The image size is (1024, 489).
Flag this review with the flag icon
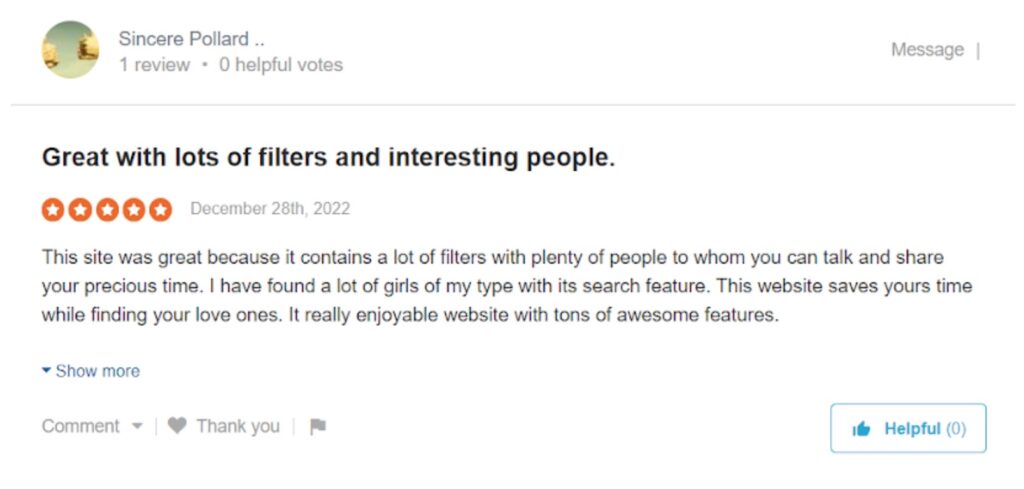point(318,427)
